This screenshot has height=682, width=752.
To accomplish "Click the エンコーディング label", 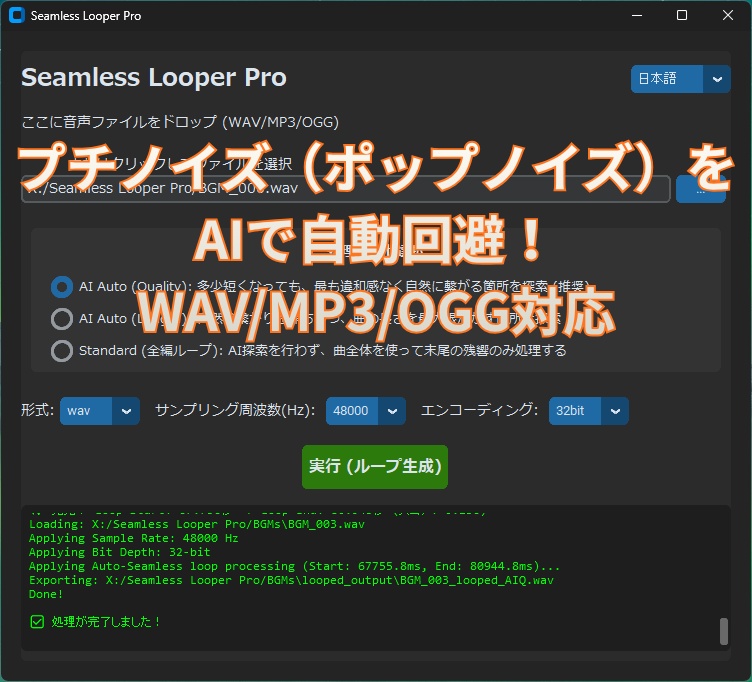I will [x=479, y=411].
